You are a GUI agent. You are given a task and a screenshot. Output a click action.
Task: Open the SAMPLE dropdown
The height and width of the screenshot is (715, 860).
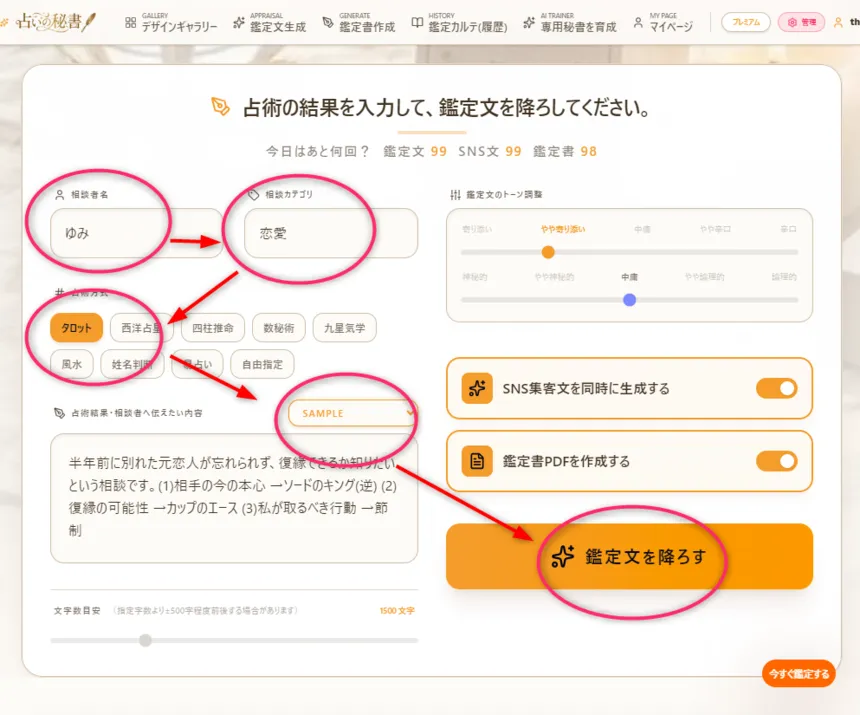pos(353,413)
